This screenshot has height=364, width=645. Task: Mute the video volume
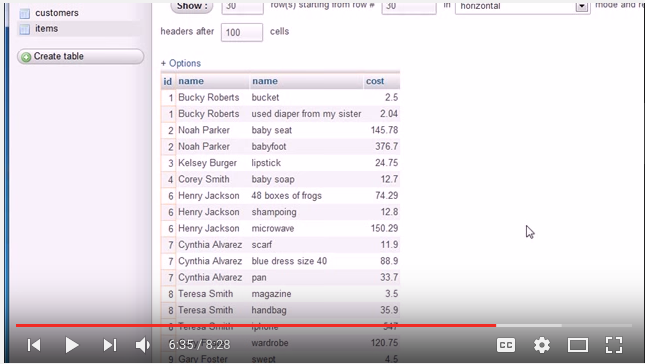pos(142,345)
